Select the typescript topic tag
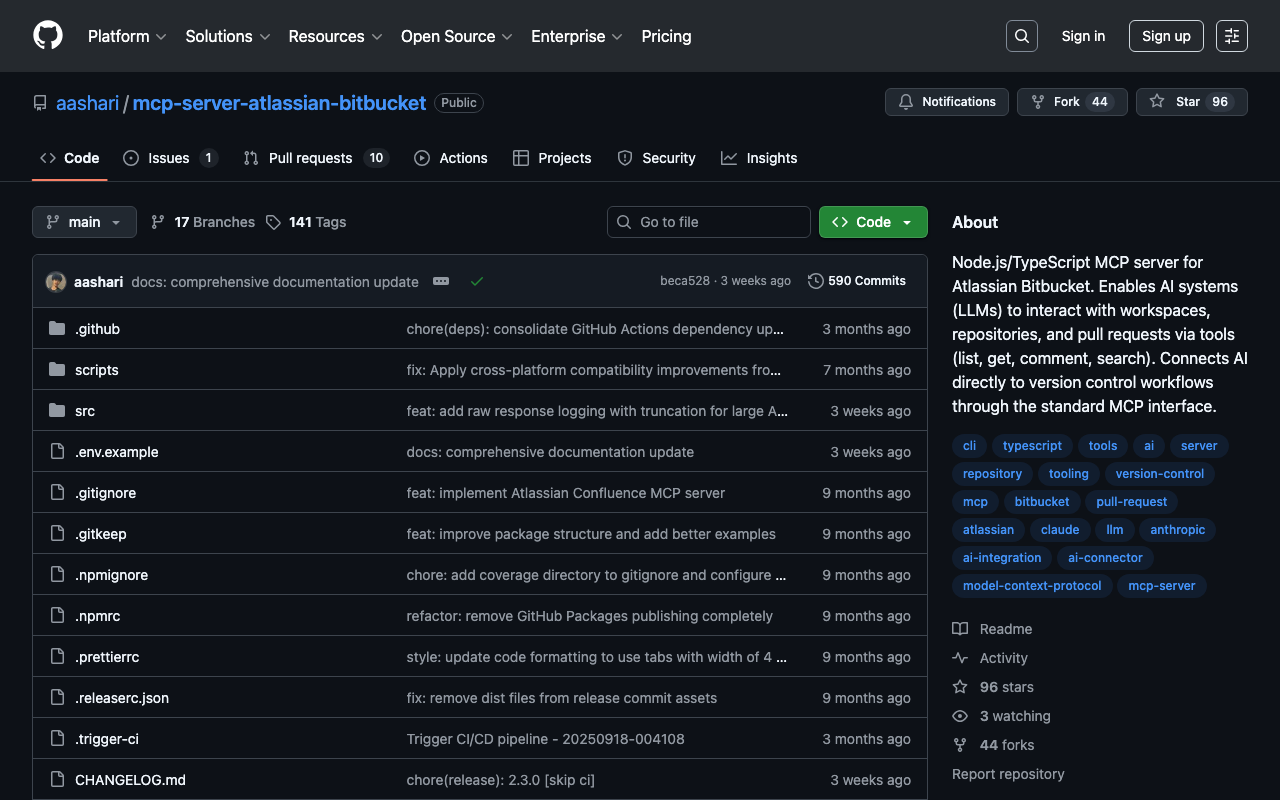The image size is (1280, 800). coord(1032,446)
